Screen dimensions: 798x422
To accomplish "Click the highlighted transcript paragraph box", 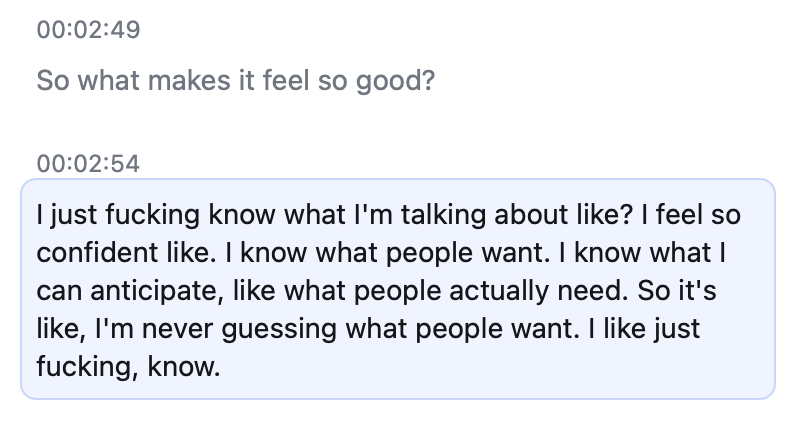I will click(x=398, y=290).
